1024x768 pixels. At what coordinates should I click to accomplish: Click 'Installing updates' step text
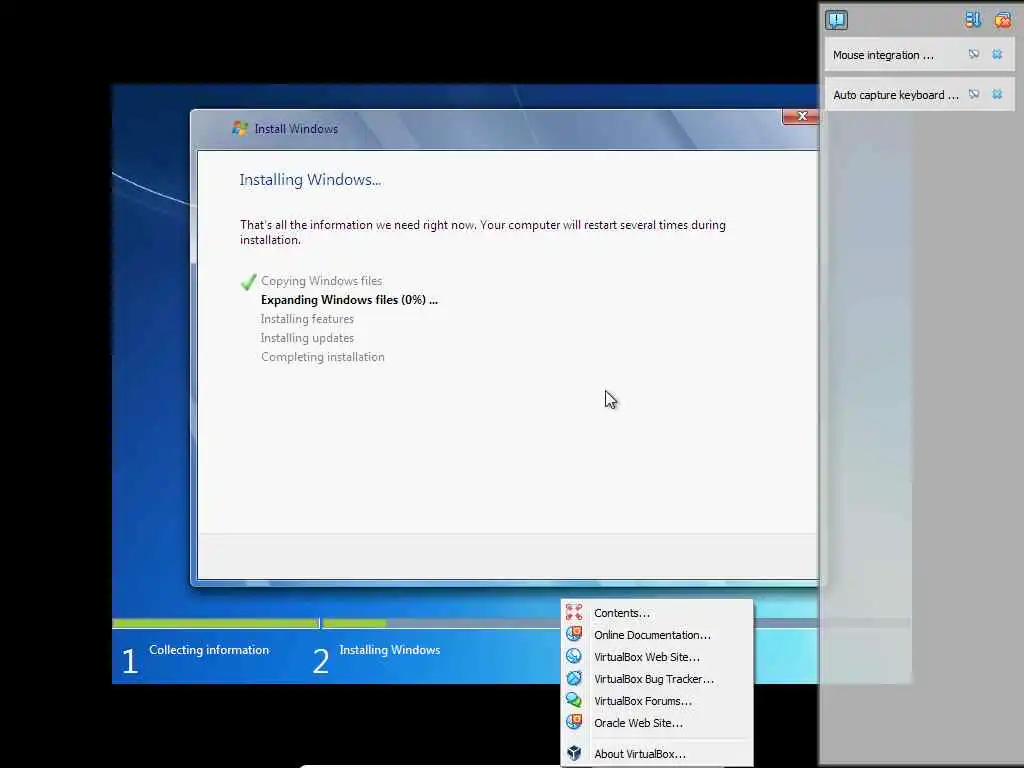(307, 338)
